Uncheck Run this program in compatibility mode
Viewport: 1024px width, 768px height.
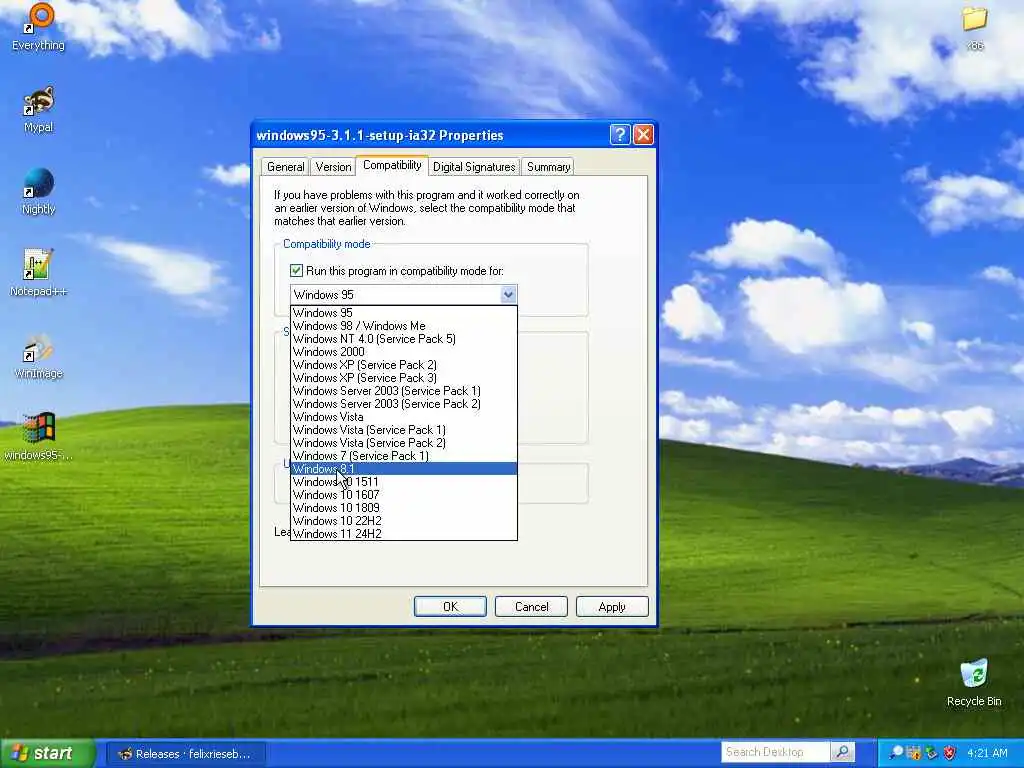(x=296, y=270)
